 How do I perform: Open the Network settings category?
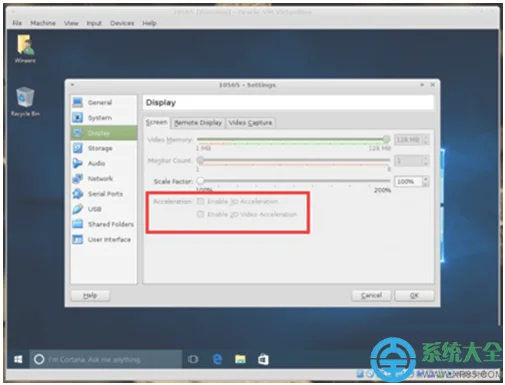(x=103, y=179)
